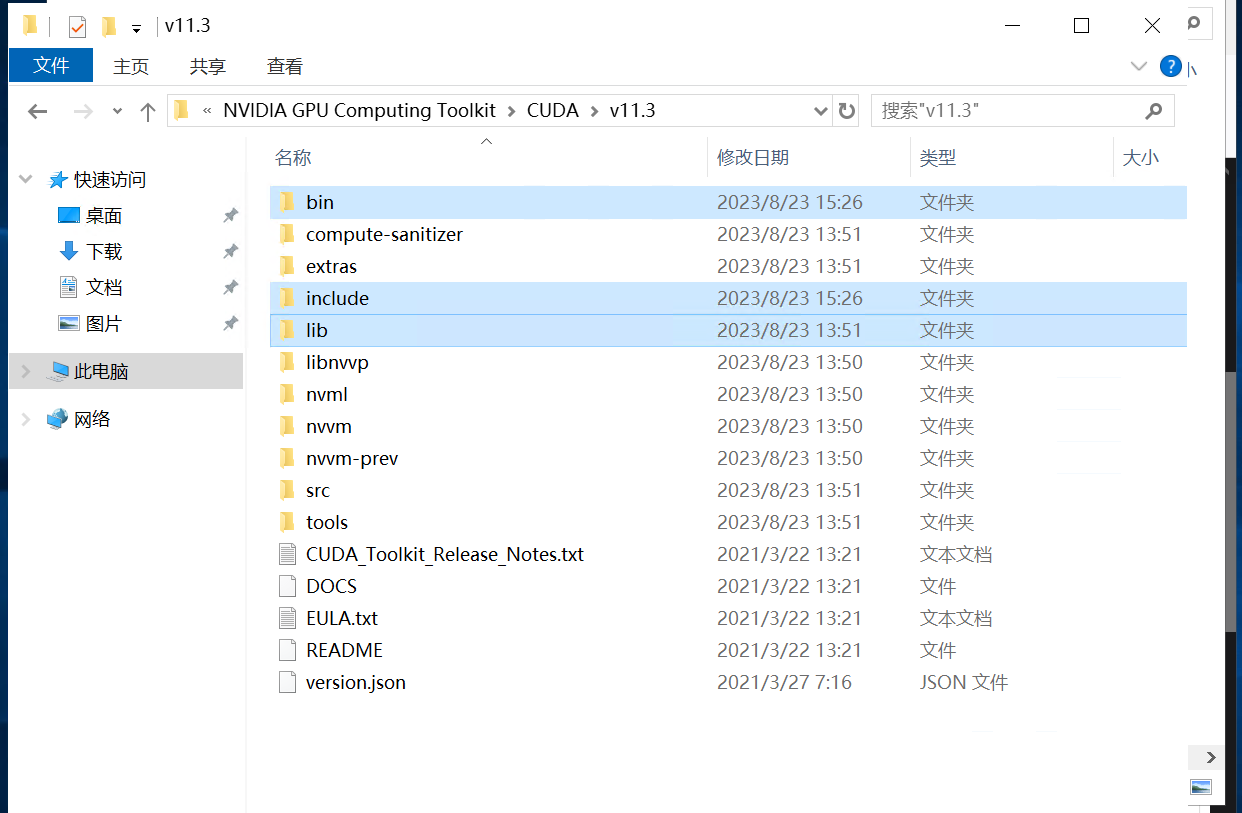This screenshot has width=1242, height=813.
Task: Select the bin folder in the file list
Action: coord(318,201)
